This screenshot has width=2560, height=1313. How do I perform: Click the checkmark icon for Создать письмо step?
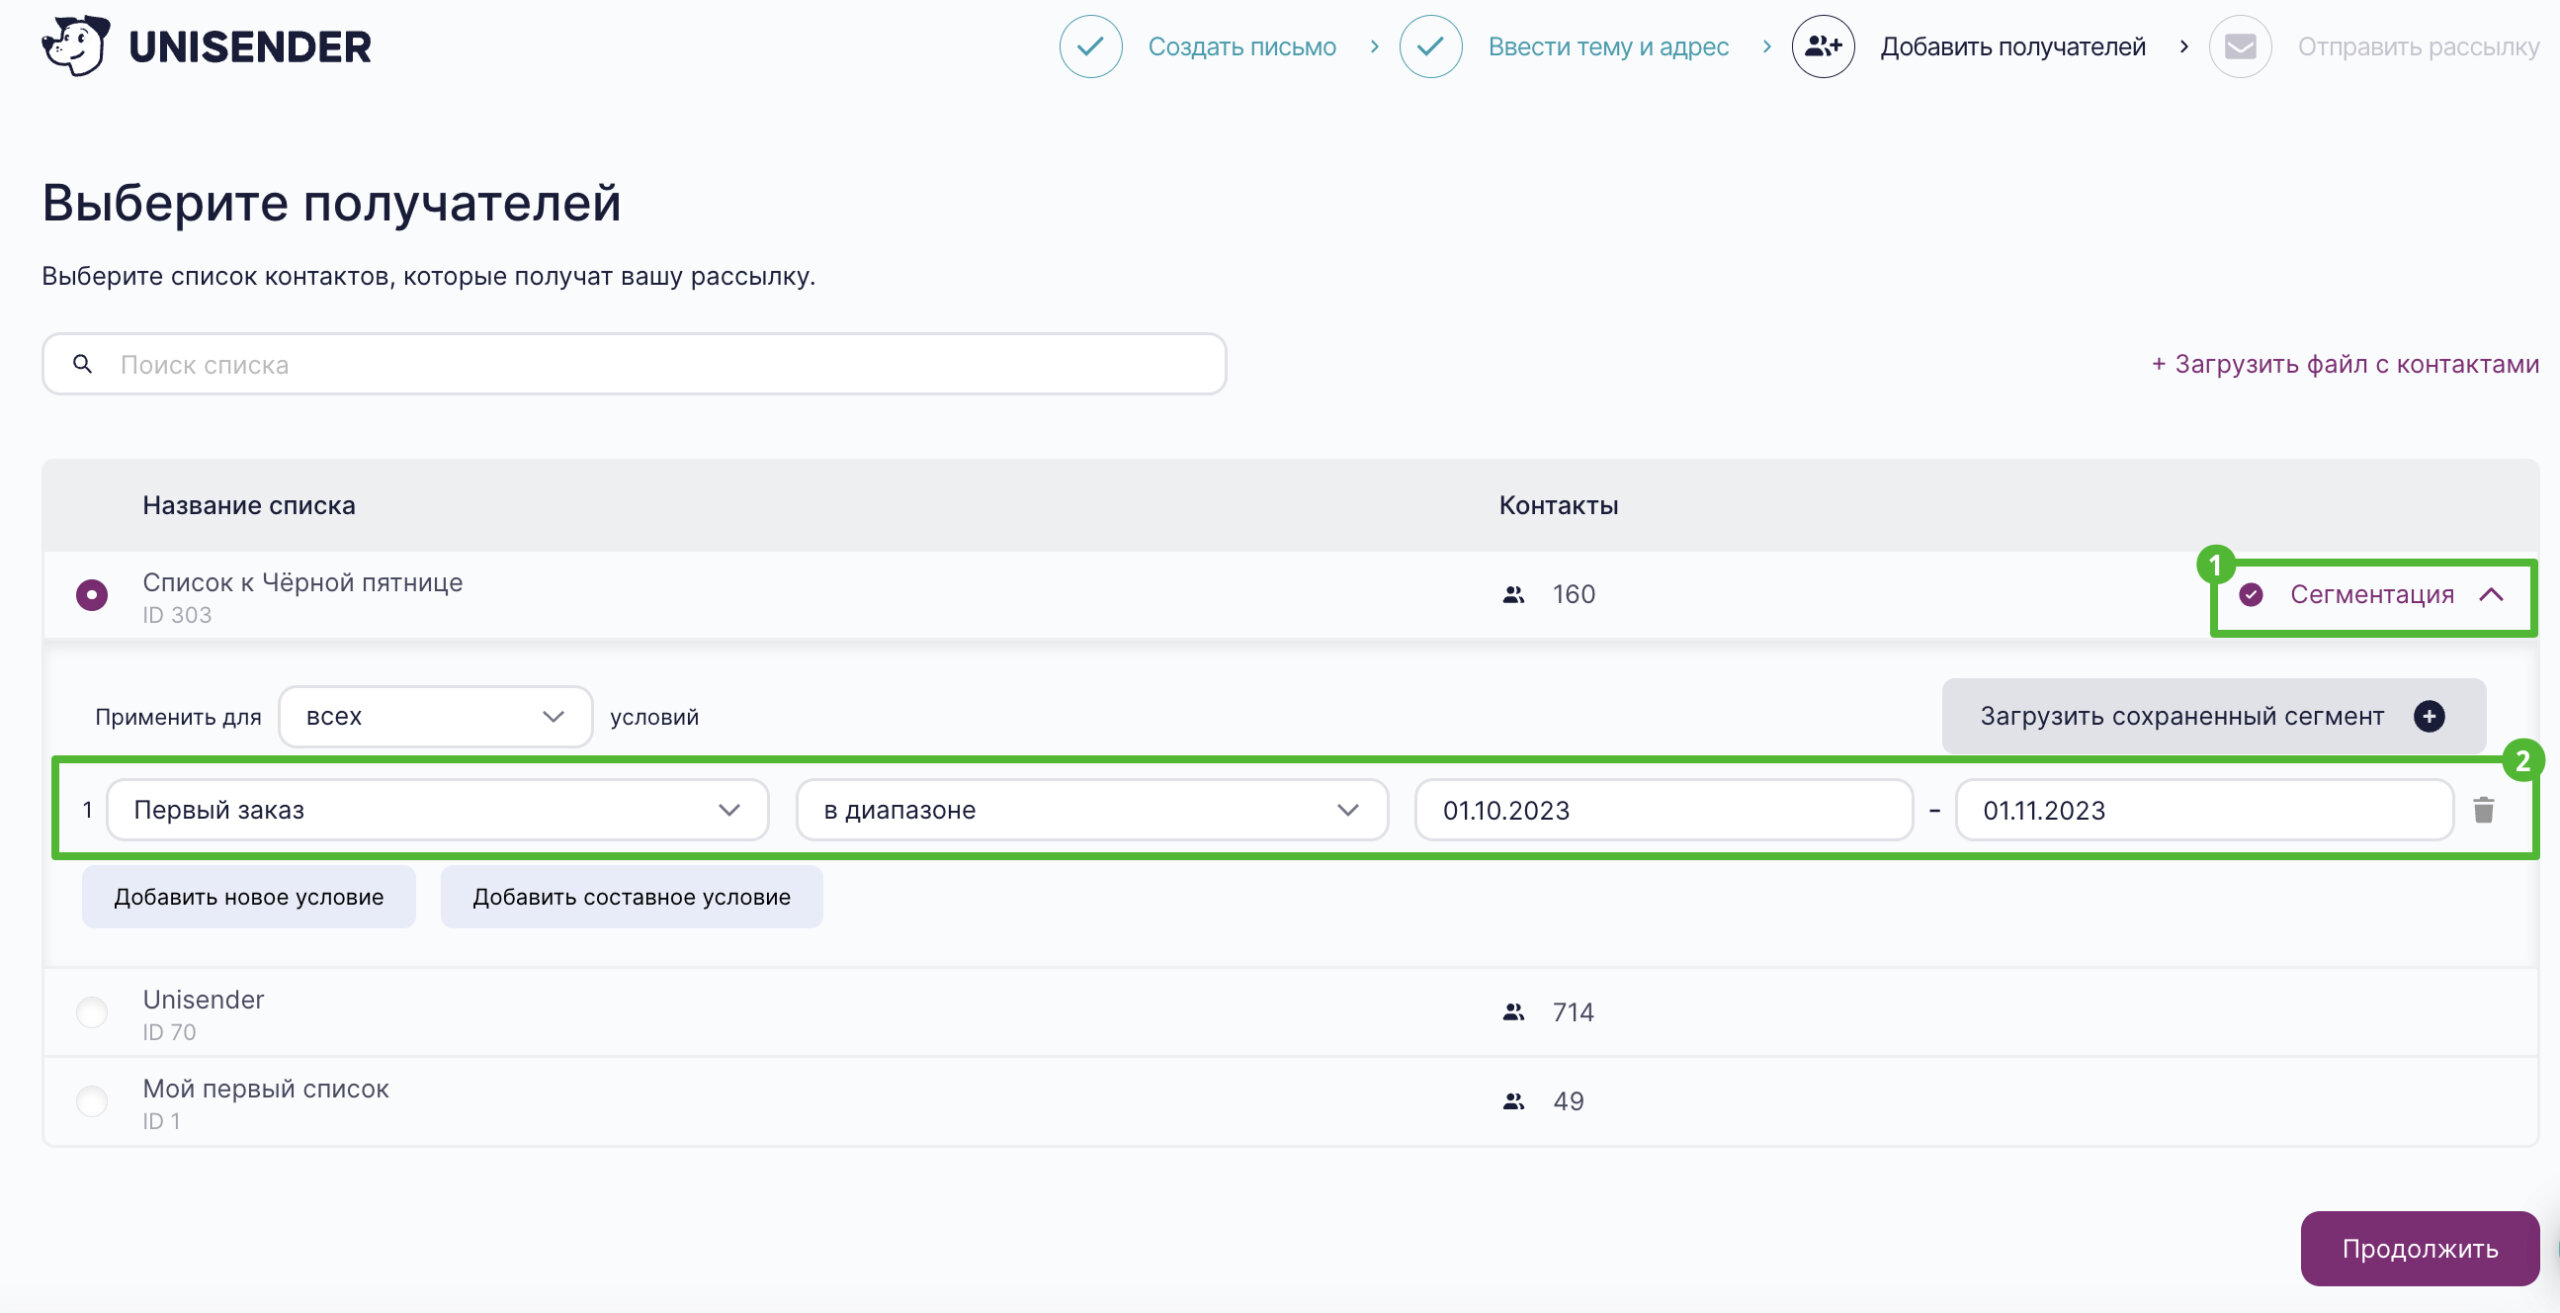[1090, 46]
